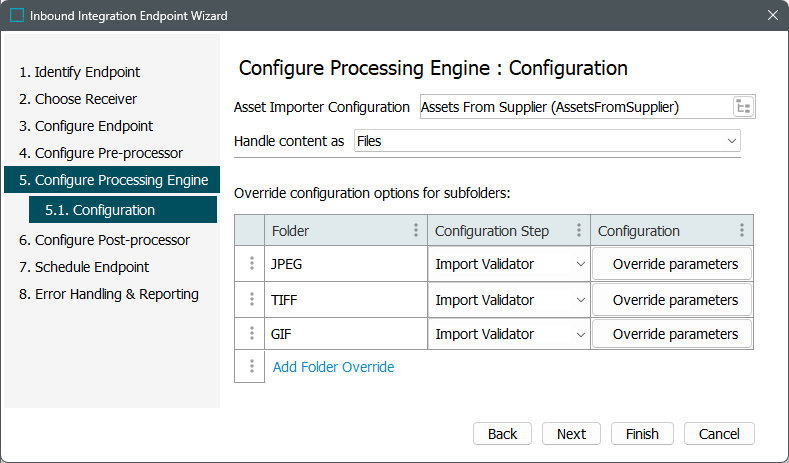The width and height of the screenshot is (789, 463).
Task: Close the Inbound Integration Endpoint Wizard
Action: (x=772, y=15)
